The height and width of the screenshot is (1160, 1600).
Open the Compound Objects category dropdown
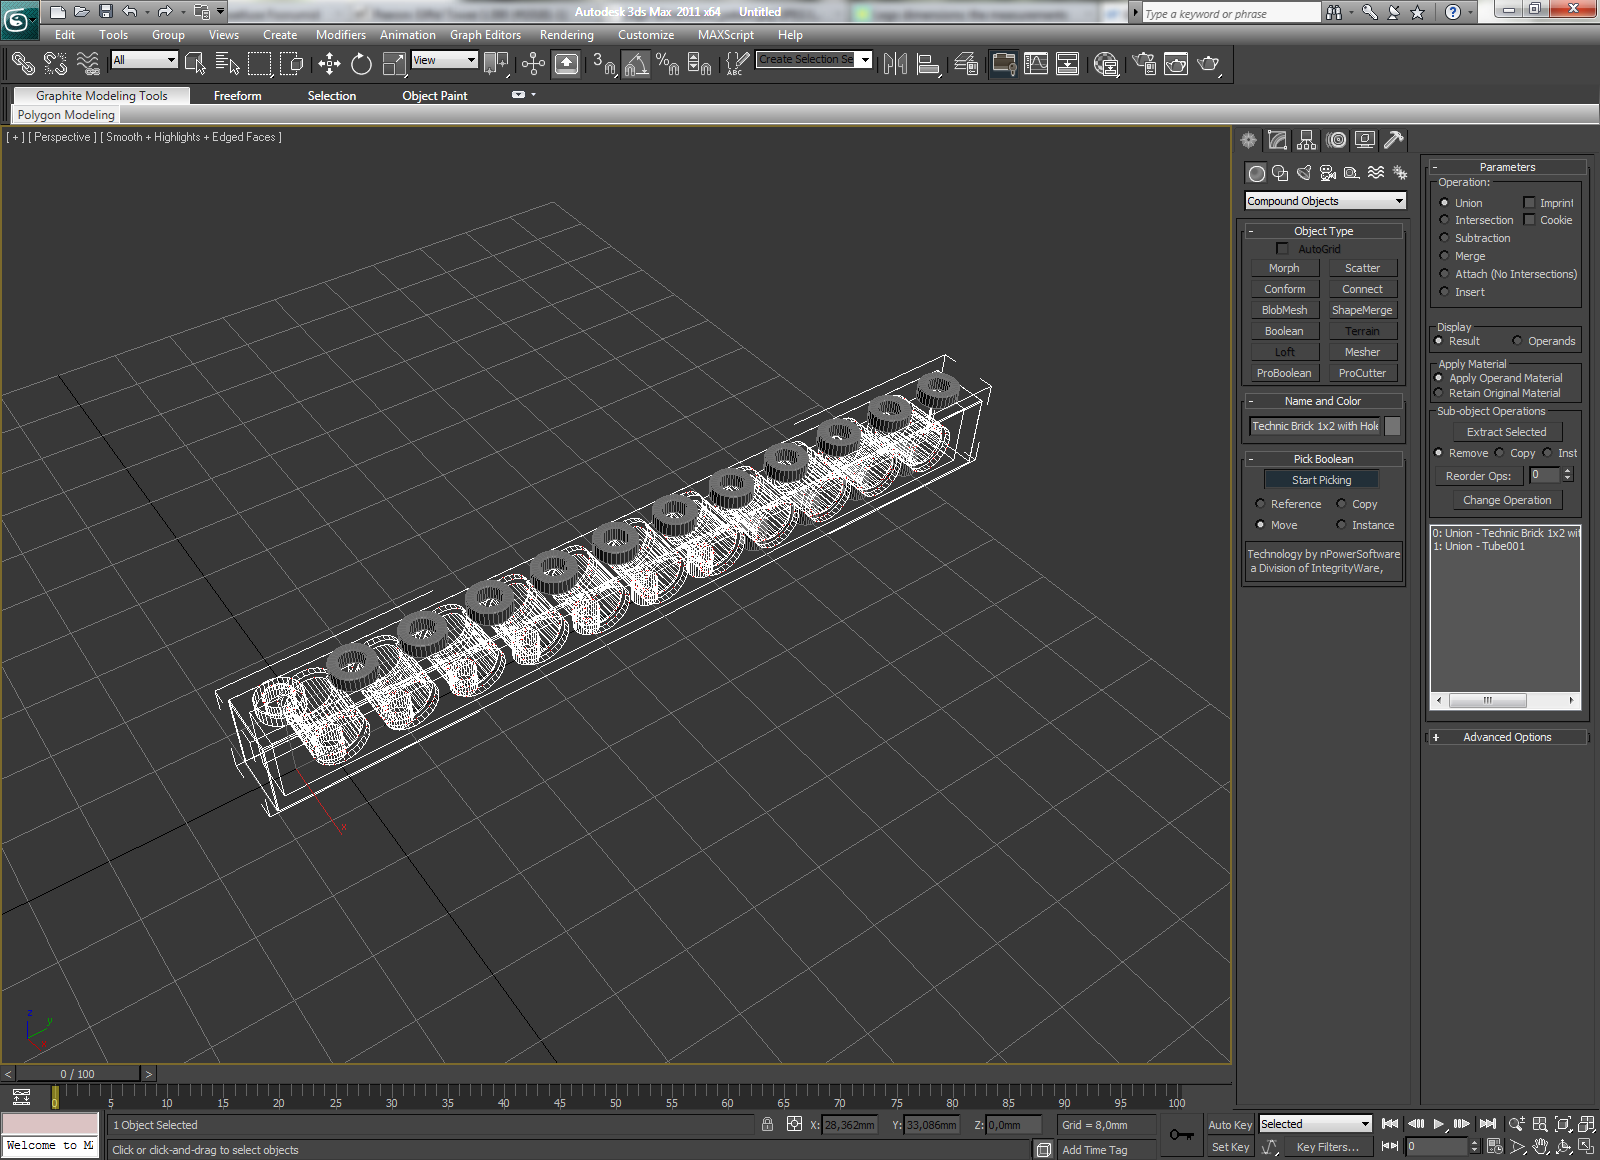point(1325,201)
